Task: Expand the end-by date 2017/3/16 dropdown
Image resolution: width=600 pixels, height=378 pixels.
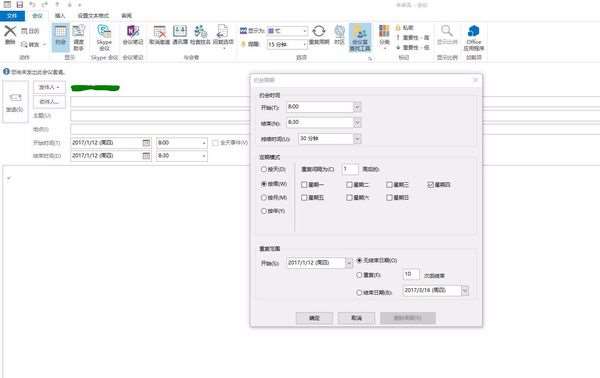Action: point(465,291)
